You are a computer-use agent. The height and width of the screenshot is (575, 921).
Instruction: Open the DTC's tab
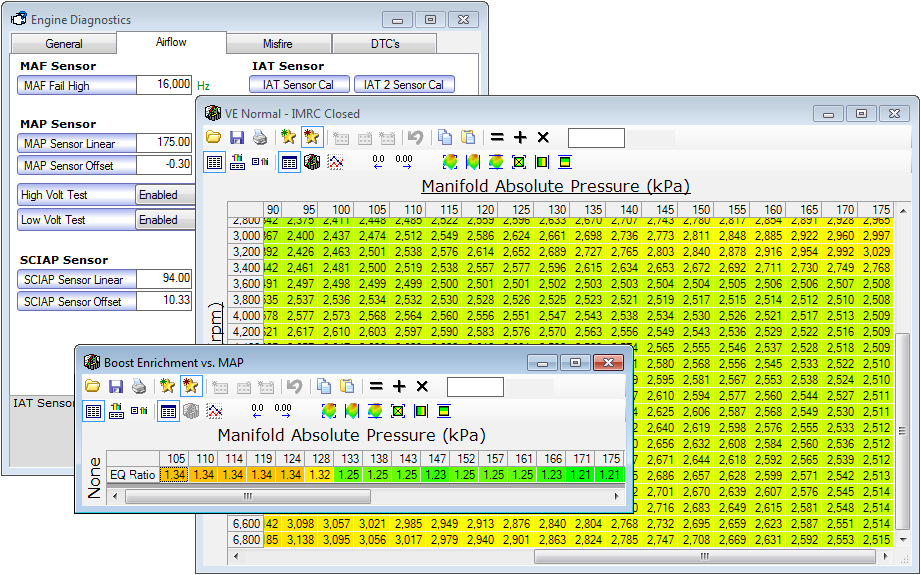385,44
